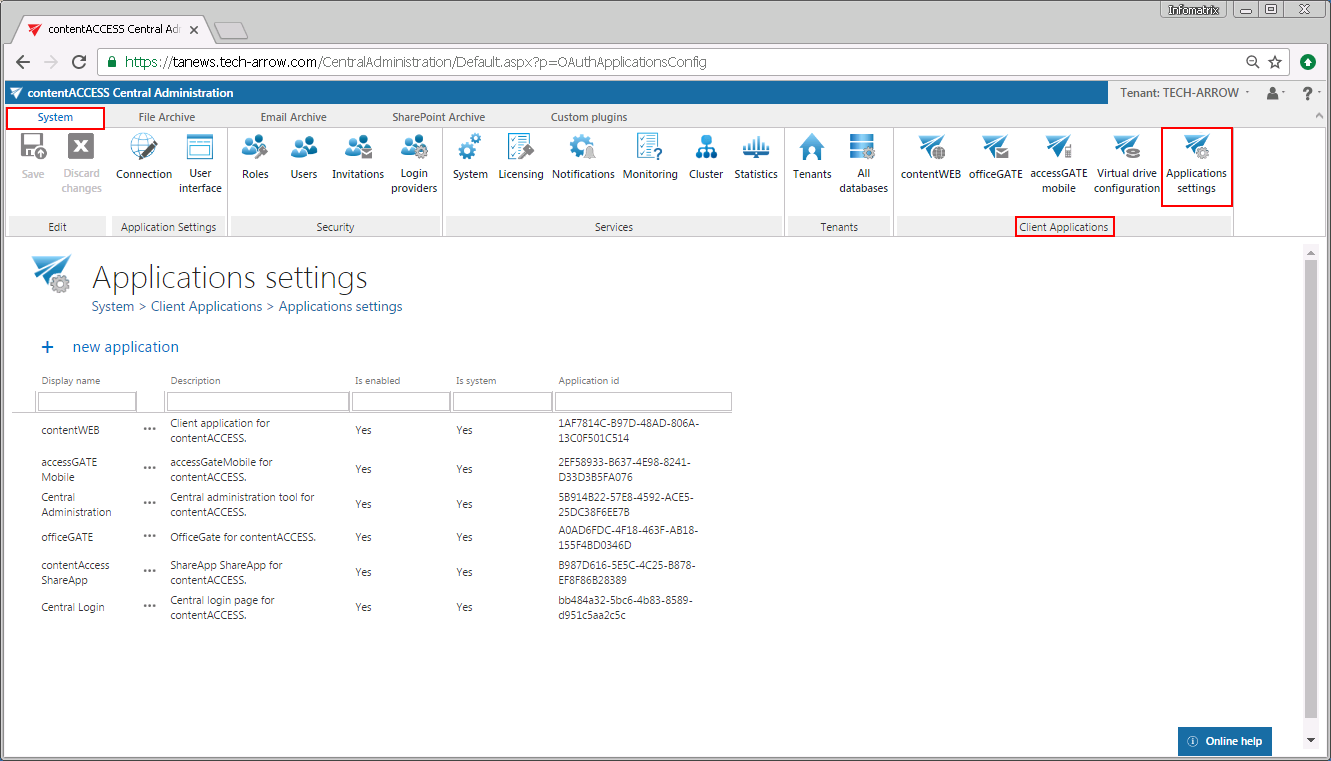Open contentAccess ShareApp row options menu
Screen dimensions: 1331x761
point(150,570)
